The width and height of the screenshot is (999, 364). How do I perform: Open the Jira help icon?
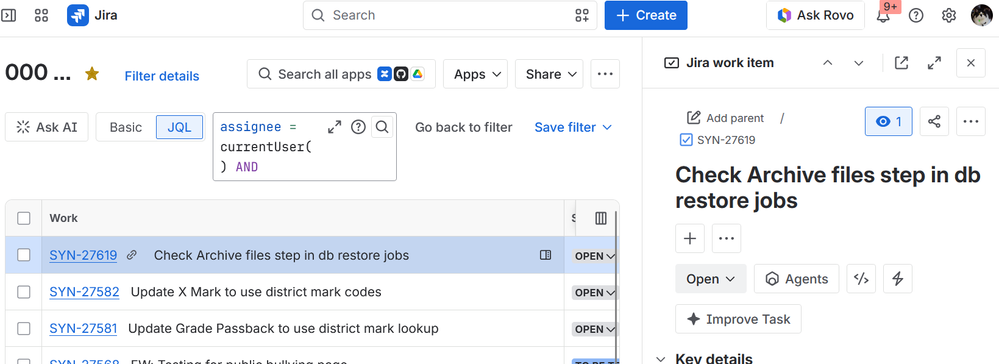click(x=916, y=15)
